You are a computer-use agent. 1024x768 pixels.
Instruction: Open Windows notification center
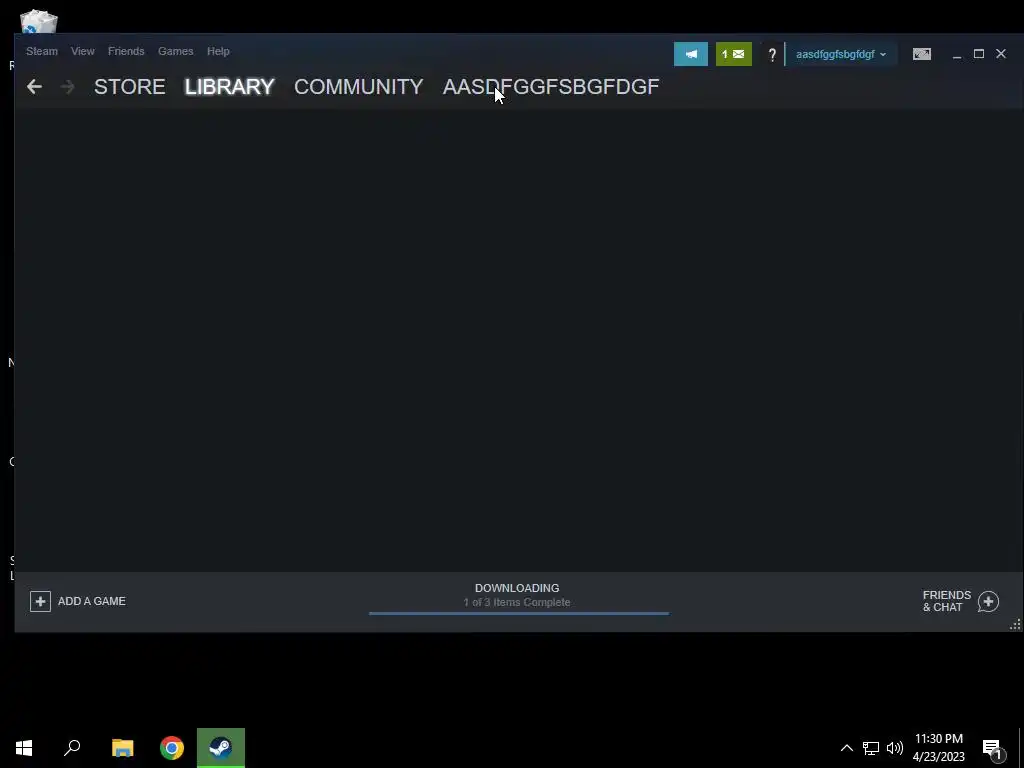click(x=993, y=748)
